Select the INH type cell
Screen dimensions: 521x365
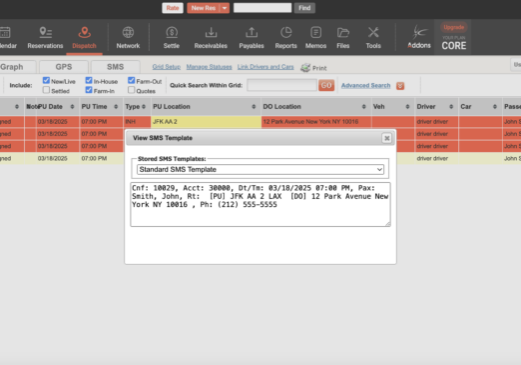(137, 122)
